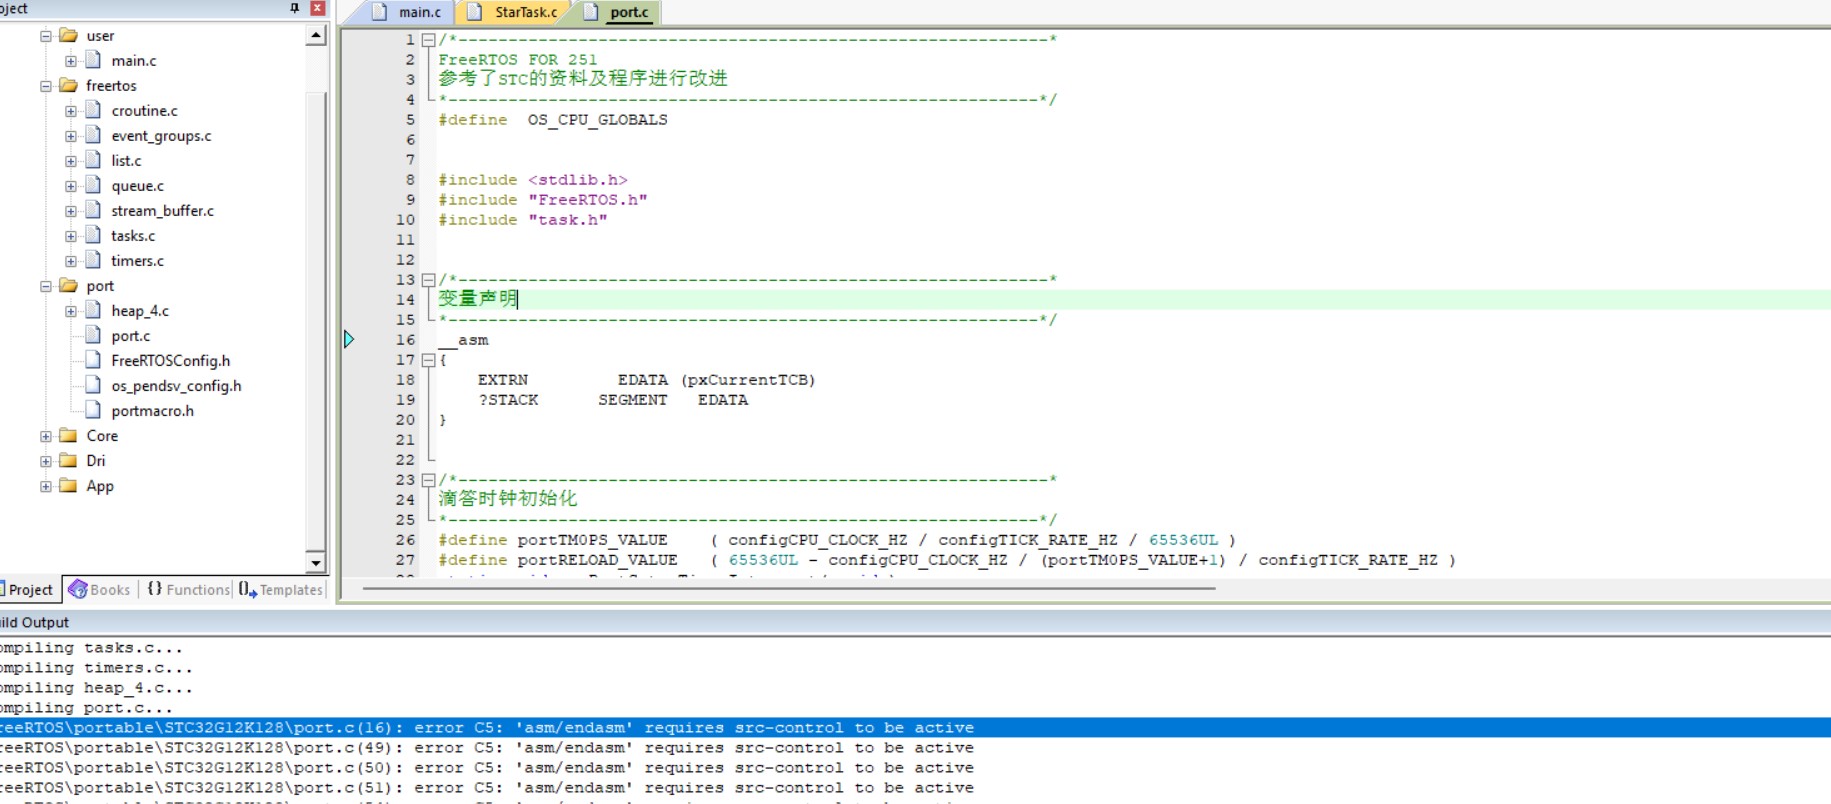Viewport: 1831px width, 804px height.
Task: Select queue.c in project tree
Action: pyautogui.click(x=137, y=186)
